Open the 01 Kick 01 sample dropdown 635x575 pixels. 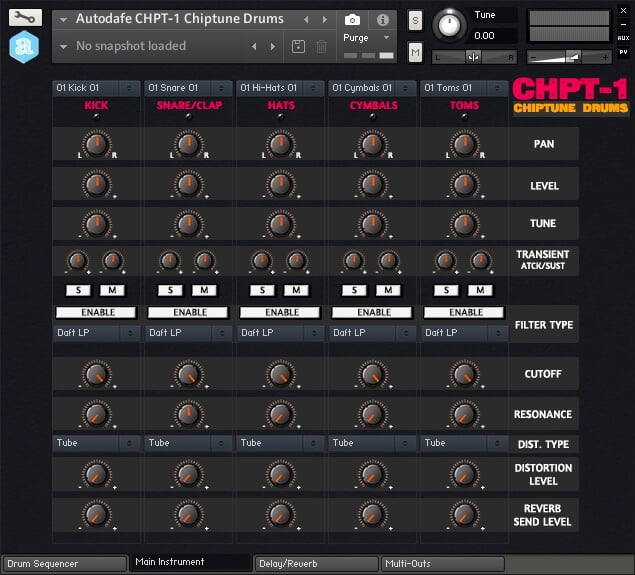click(96, 88)
